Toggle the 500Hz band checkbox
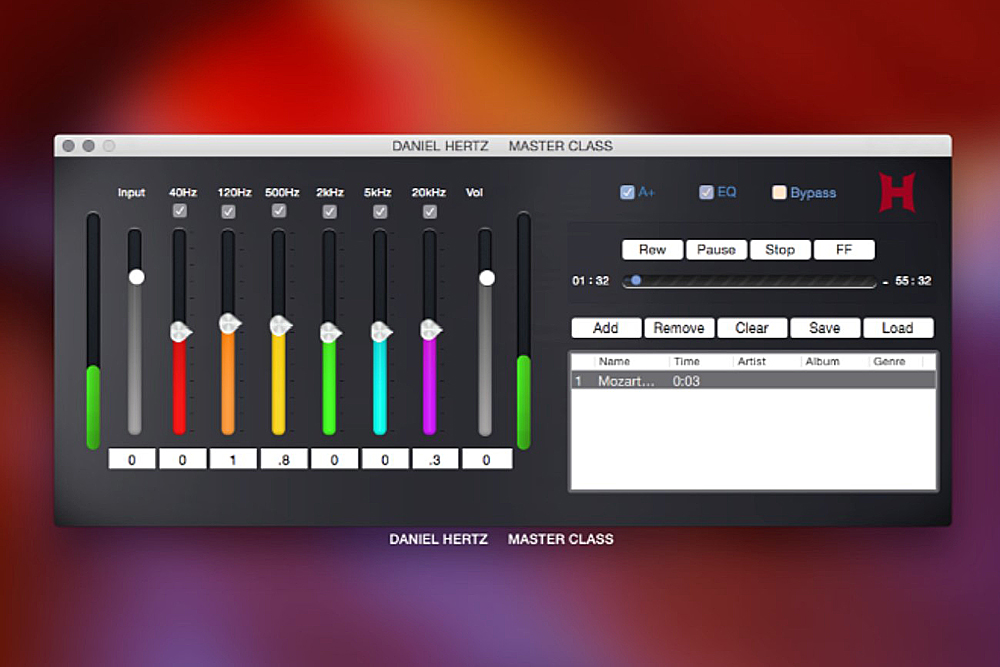 (279, 210)
